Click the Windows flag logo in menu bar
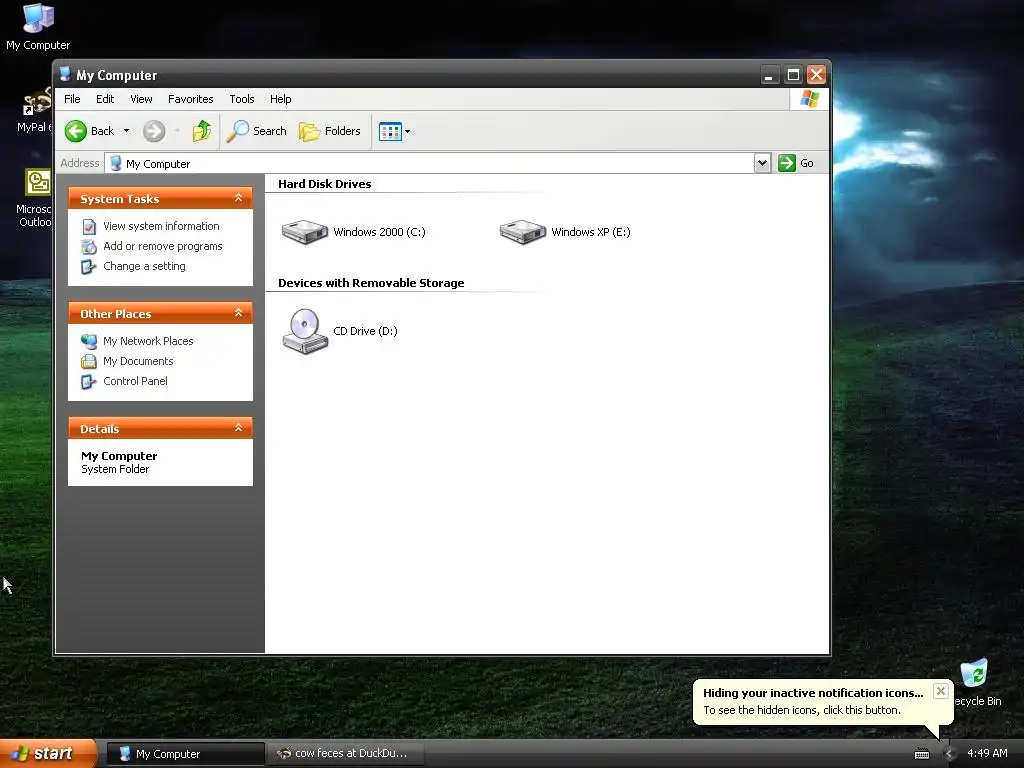Viewport: 1024px width, 768px height. (810, 99)
